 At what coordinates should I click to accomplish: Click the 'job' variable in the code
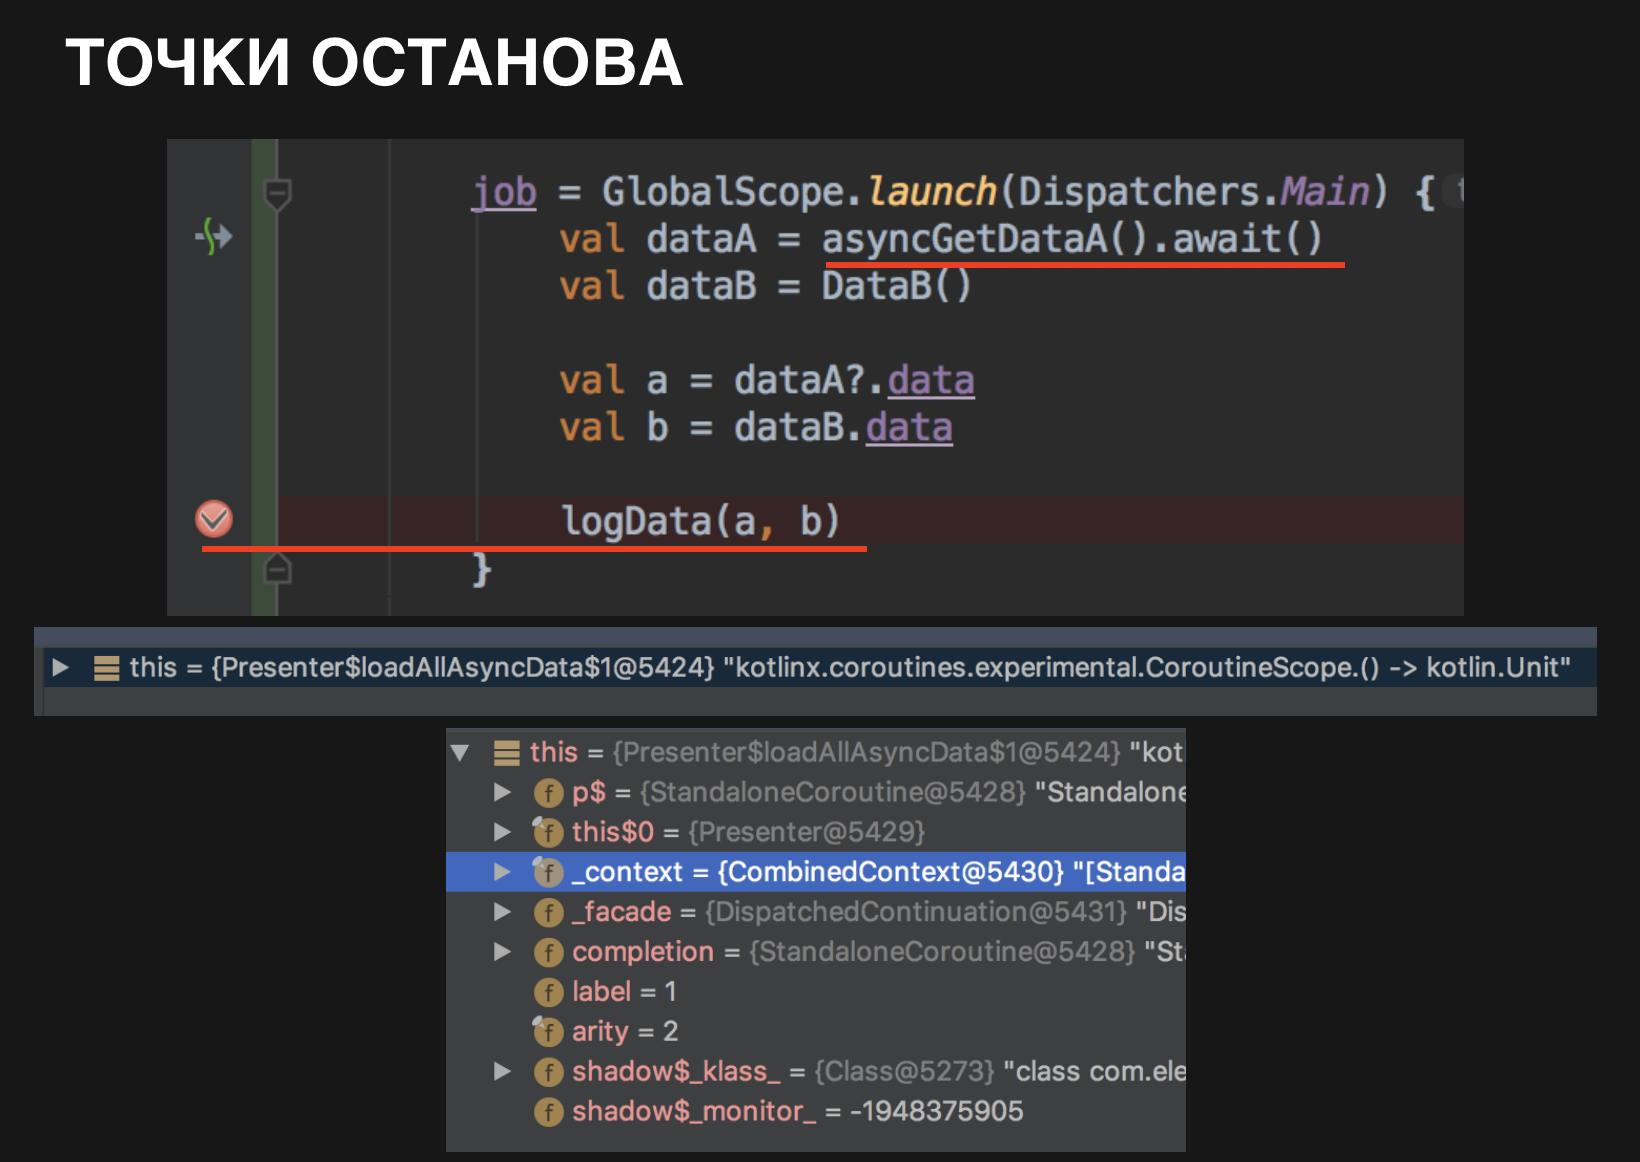tap(505, 192)
